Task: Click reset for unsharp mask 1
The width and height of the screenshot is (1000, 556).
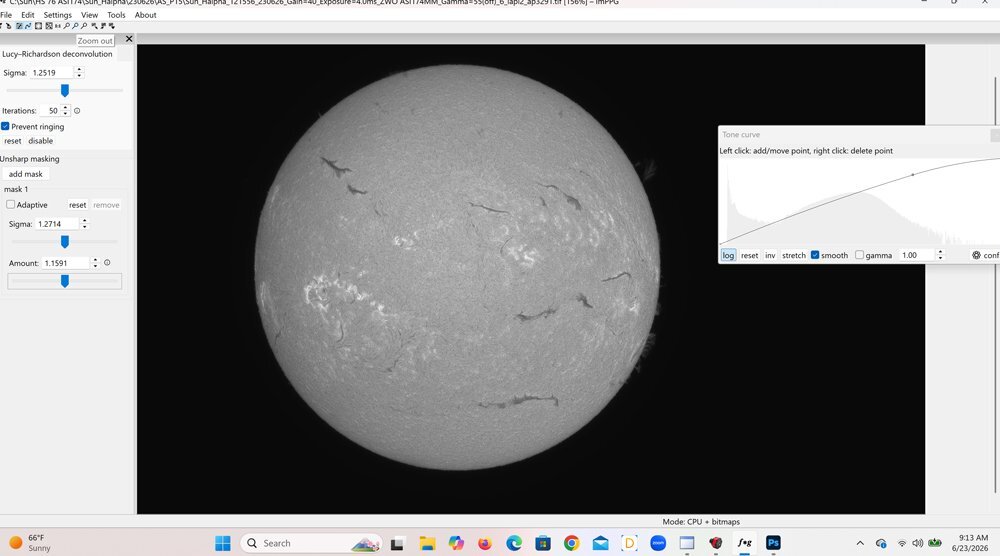Action: pos(77,205)
